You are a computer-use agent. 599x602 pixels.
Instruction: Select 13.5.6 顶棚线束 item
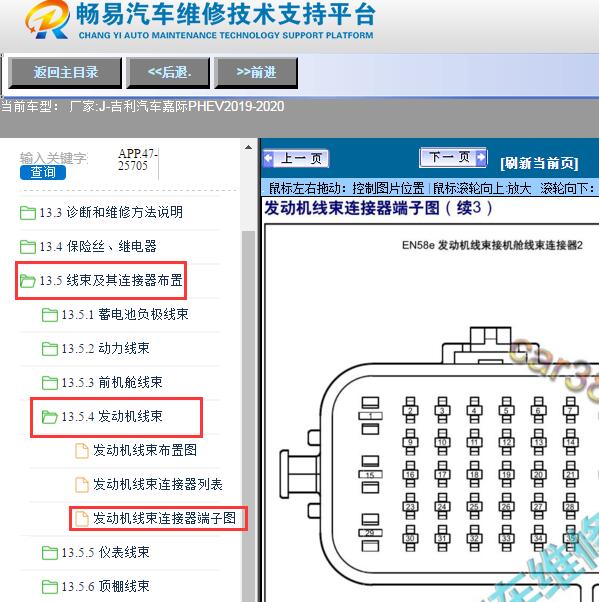click(x=106, y=586)
